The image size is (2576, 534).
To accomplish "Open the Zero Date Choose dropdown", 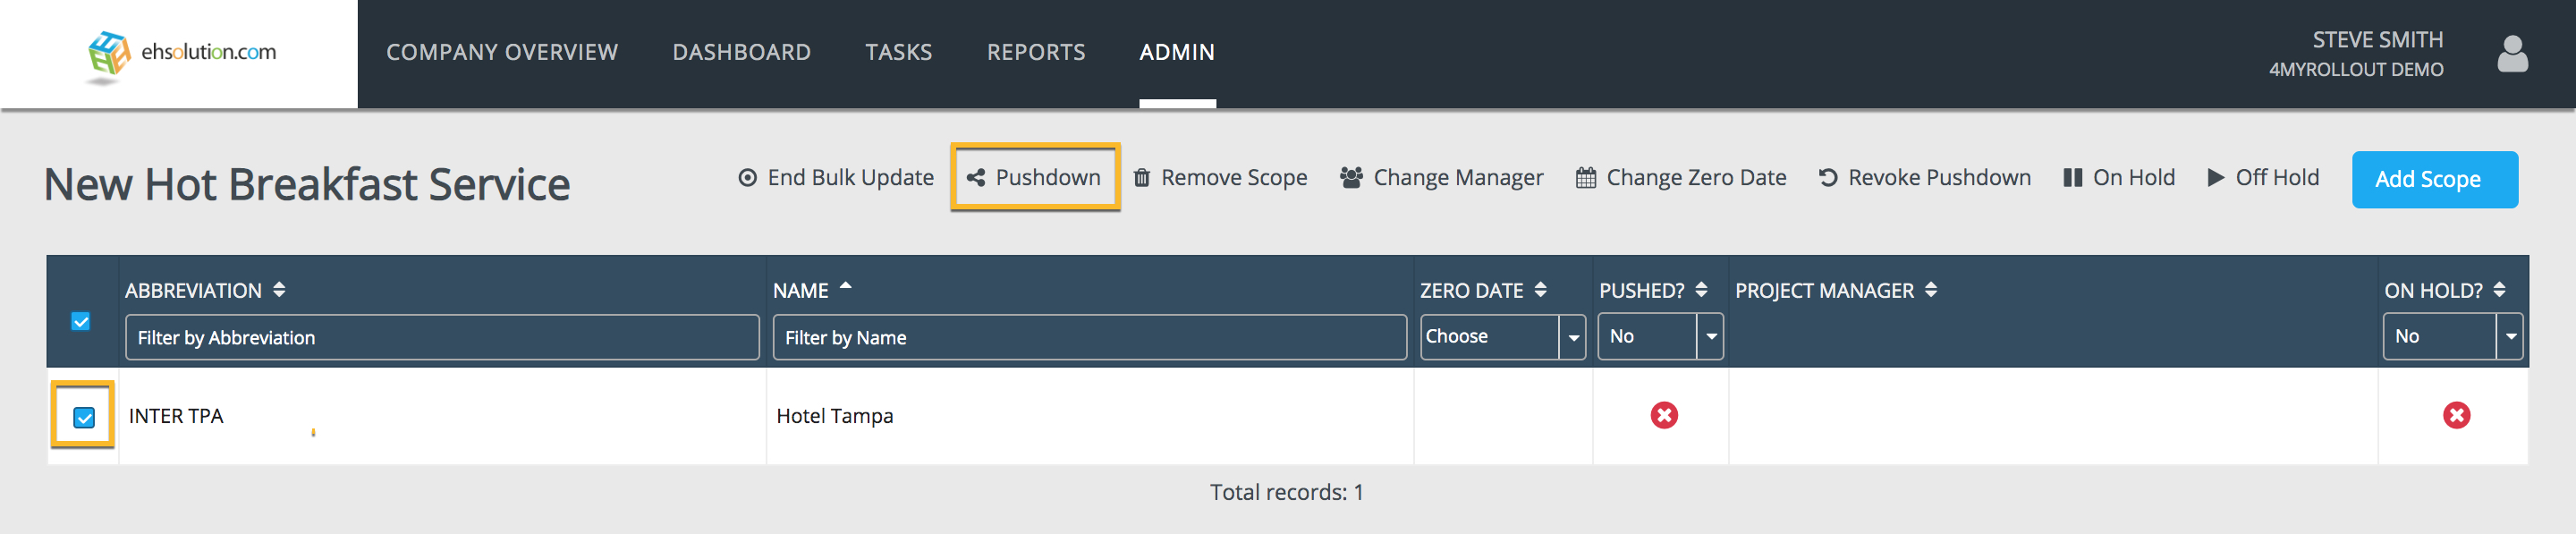I will point(1502,337).
